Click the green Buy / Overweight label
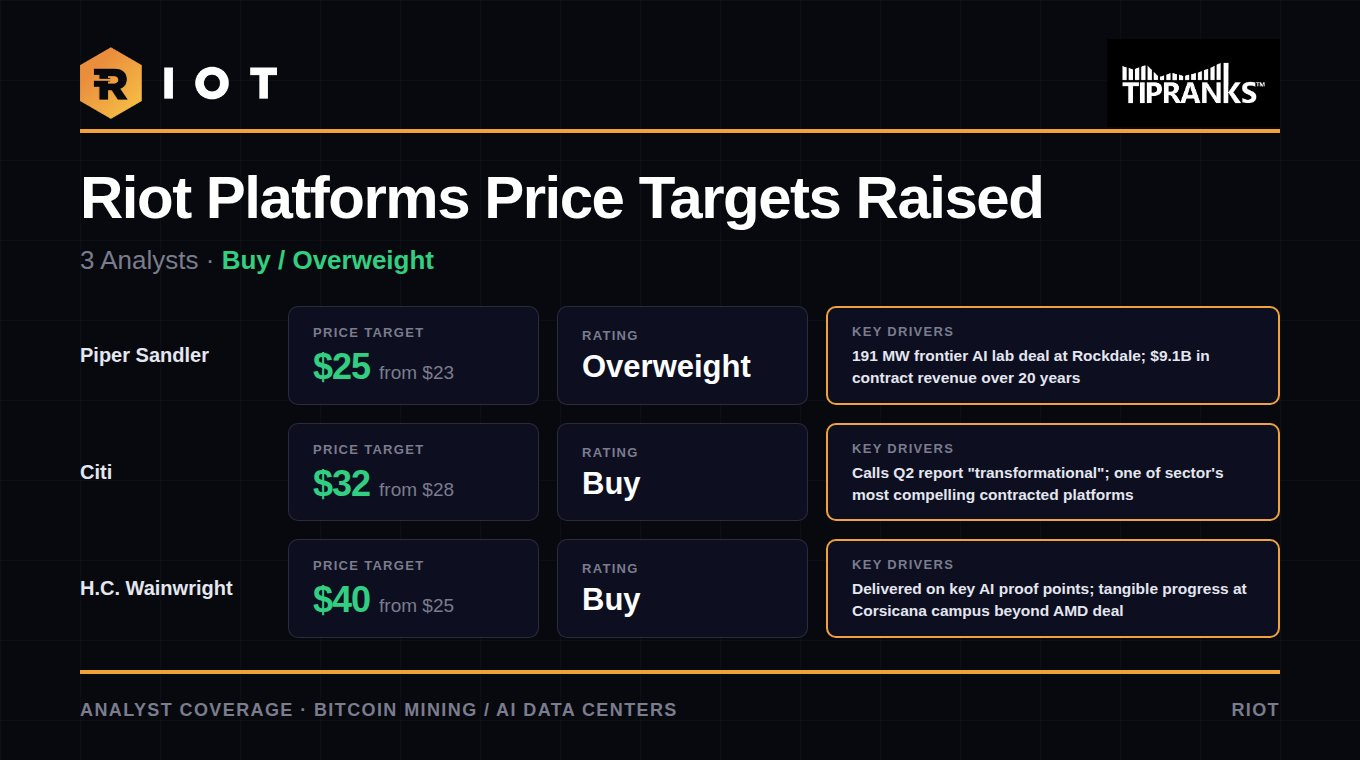The width and height of the screenshot is (1360, 760). click(328, 260)
